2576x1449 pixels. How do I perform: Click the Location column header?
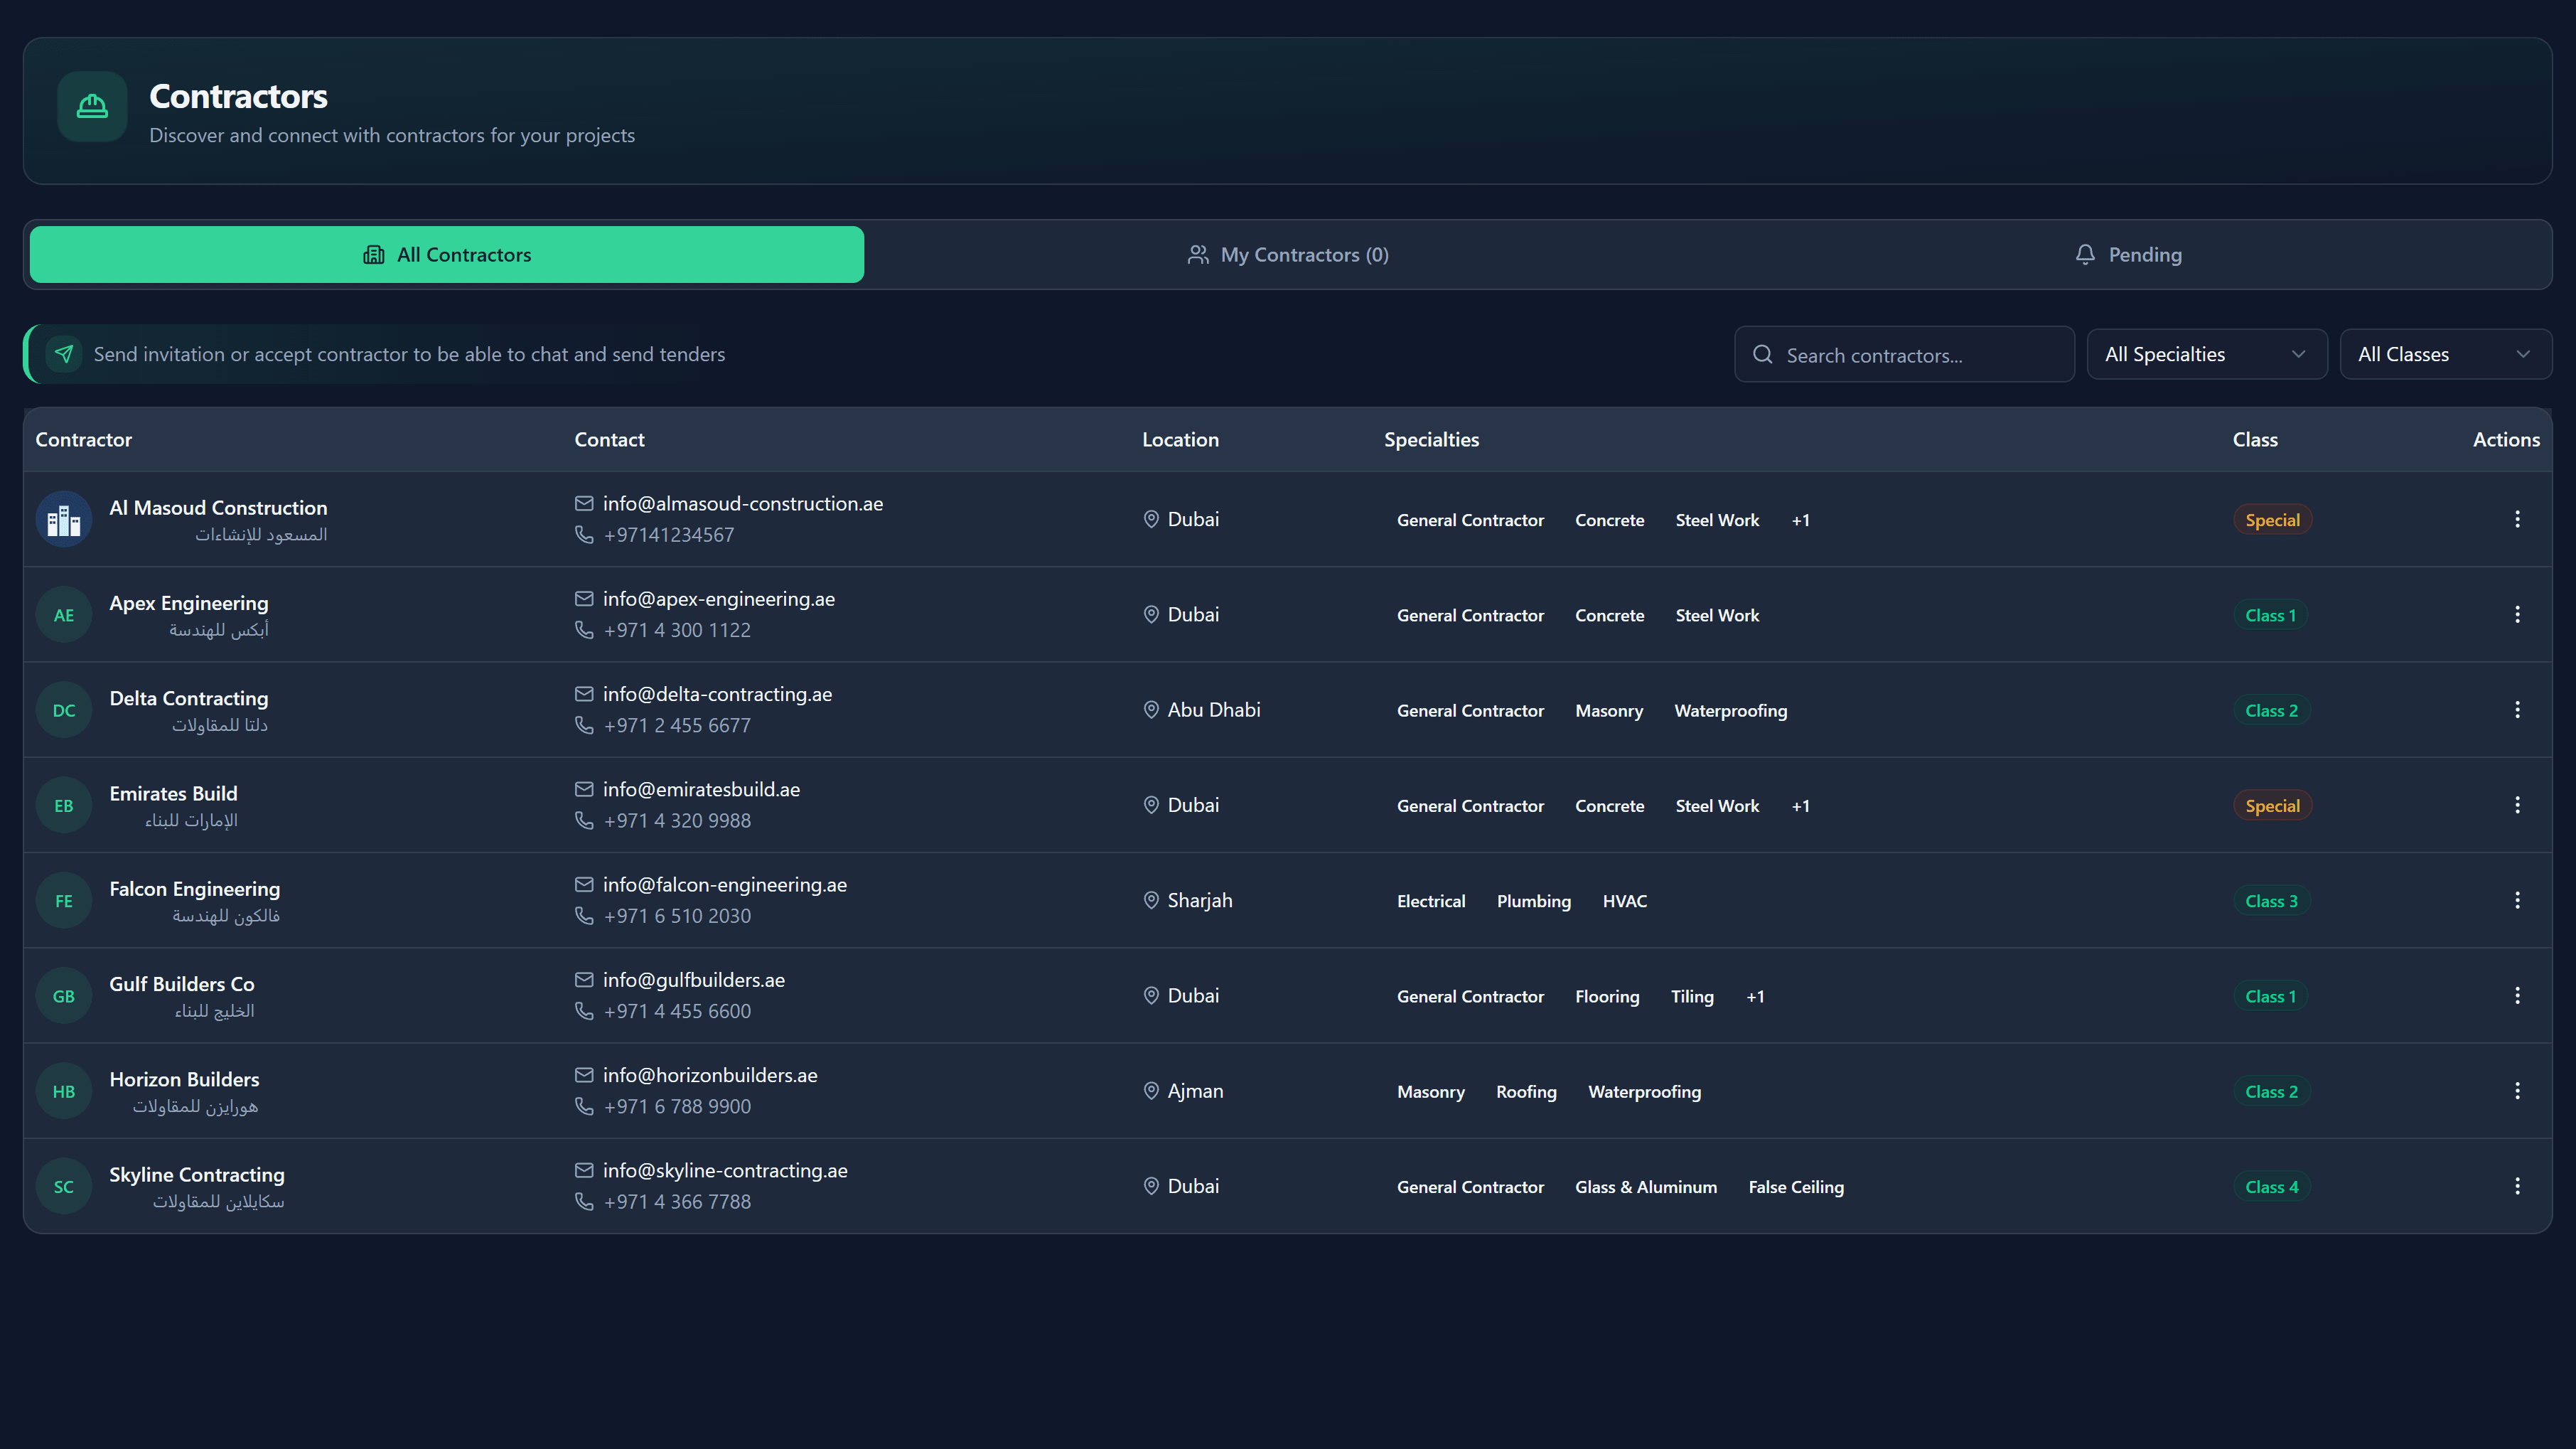[x=1180, y=439]
